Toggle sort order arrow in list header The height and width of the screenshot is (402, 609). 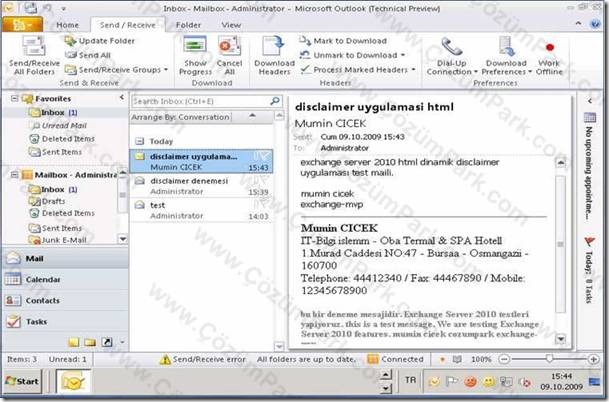[x=252, y=116]
